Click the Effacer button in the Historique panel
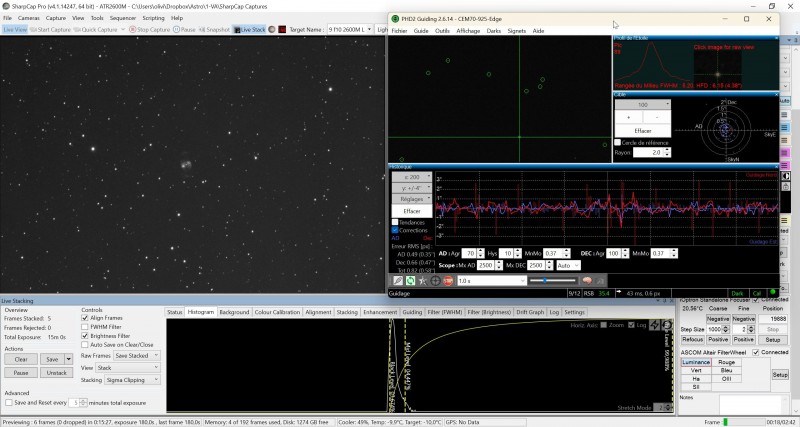 click(412, 211)
